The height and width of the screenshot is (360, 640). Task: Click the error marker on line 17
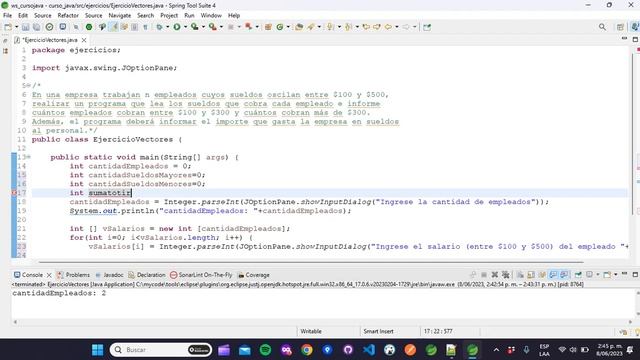coord(14,193)
